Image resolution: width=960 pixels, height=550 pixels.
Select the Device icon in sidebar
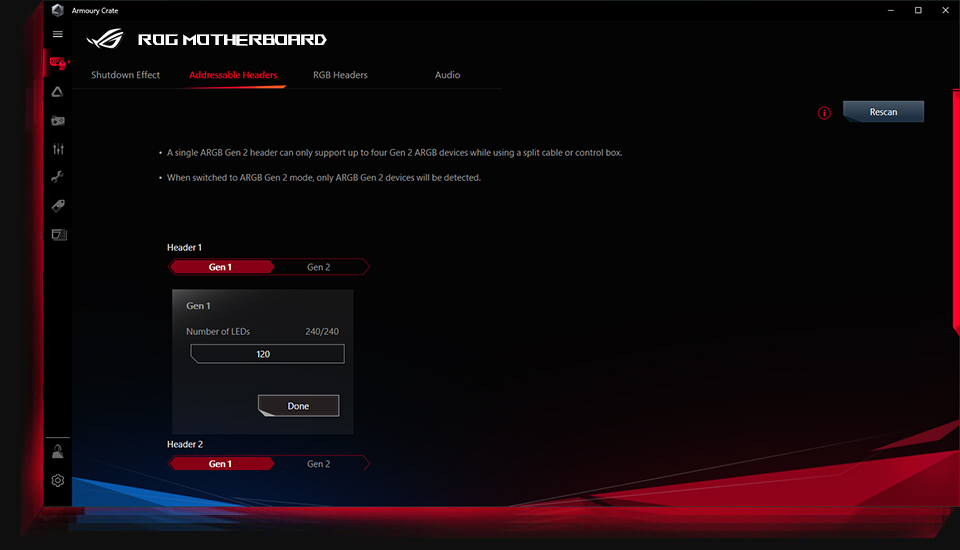(58, 62)
